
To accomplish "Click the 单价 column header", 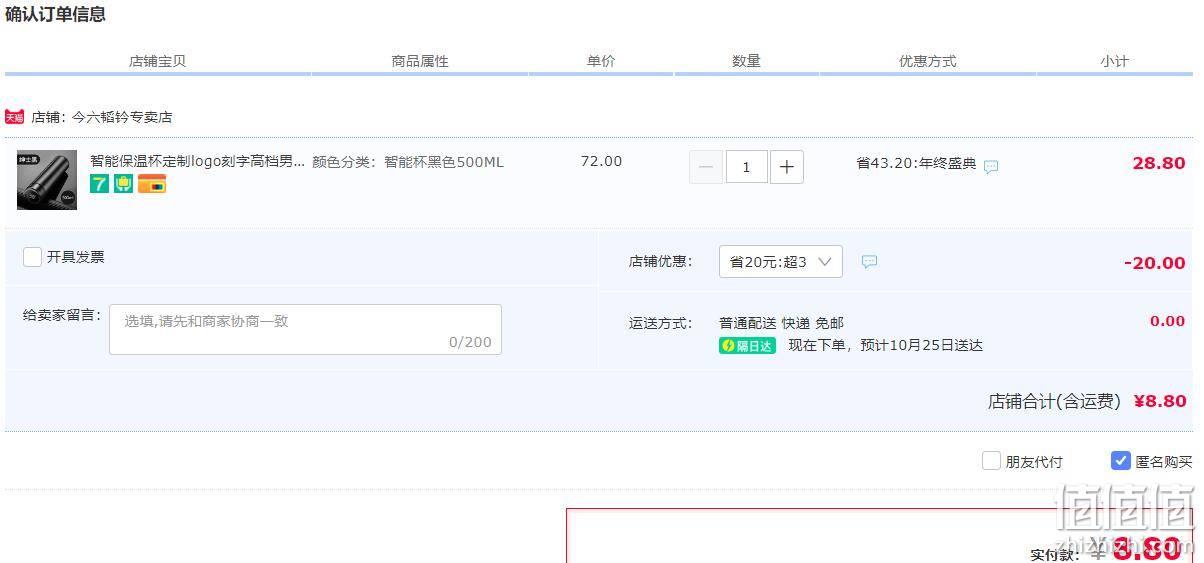I will (x=601, y=61).
